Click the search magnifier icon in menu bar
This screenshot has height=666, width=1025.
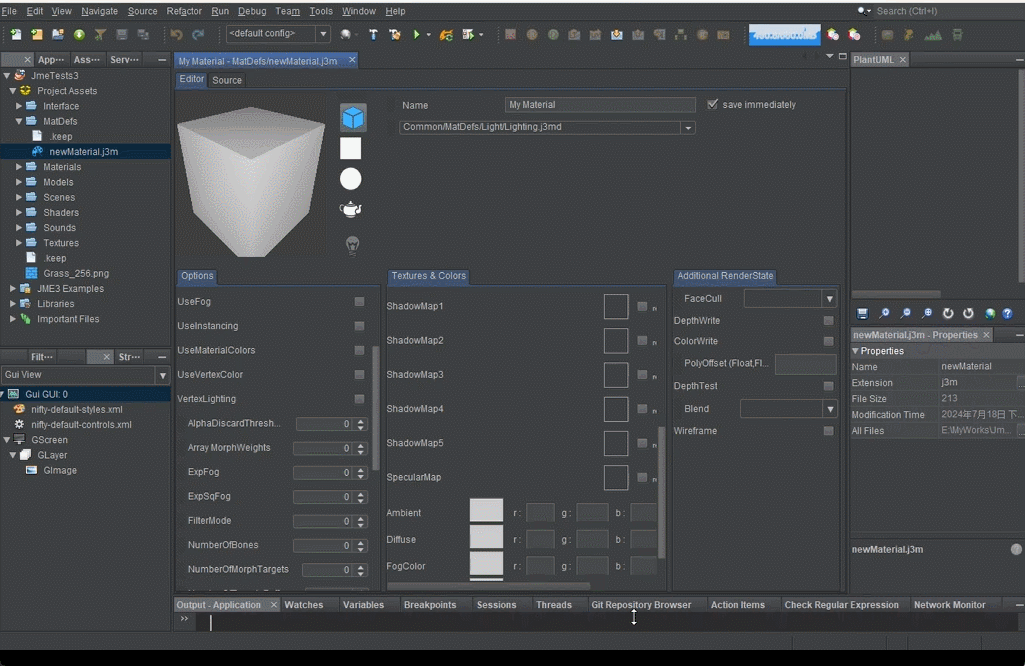864,11
